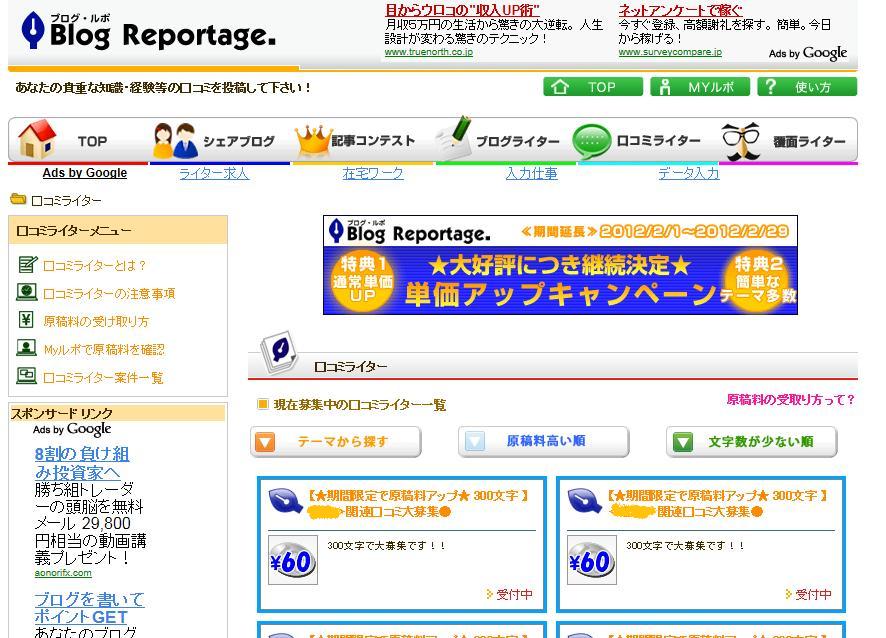Click the 単価アップキャンペーン banner
The width and height of the screenshot is (886, 638).
(560, 265)
